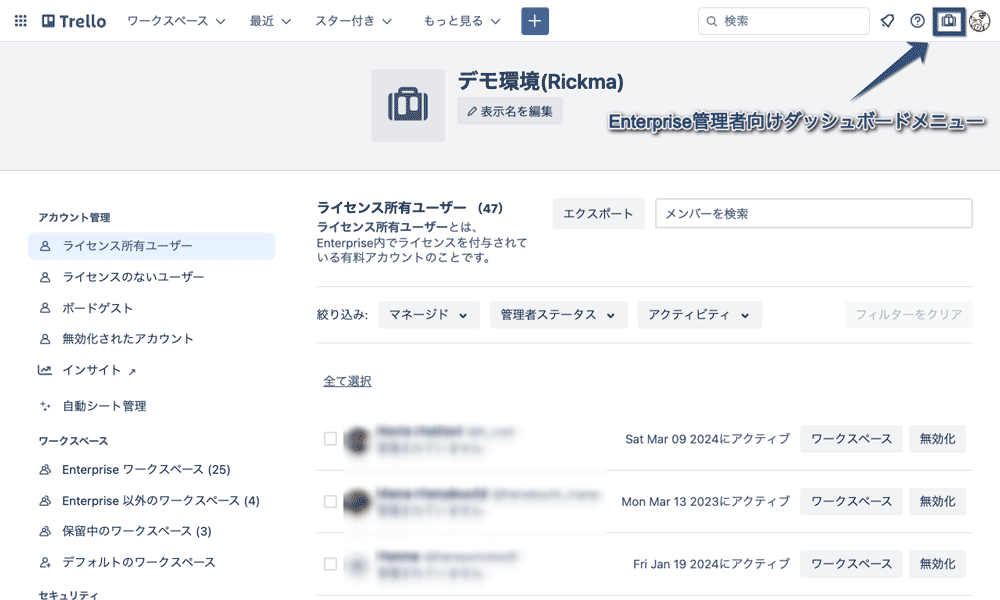Click 無効化 for Jan 19 2024 user
Viewport: 1000px width, 600px height.
click(938, 564)
